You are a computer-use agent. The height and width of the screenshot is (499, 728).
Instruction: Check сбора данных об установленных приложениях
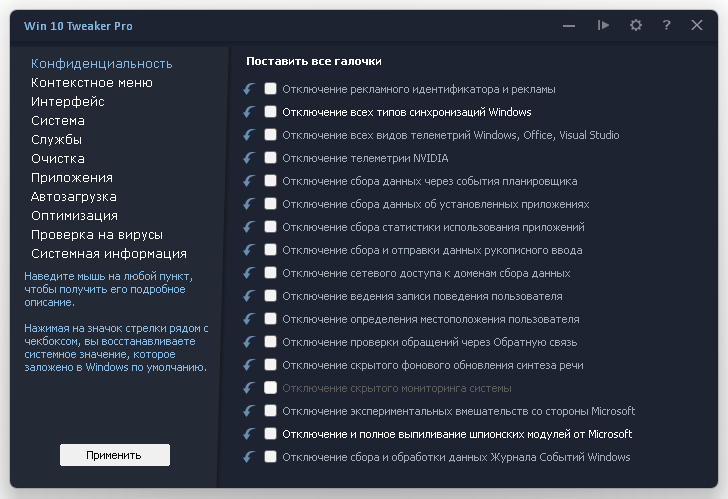[270, 203]
